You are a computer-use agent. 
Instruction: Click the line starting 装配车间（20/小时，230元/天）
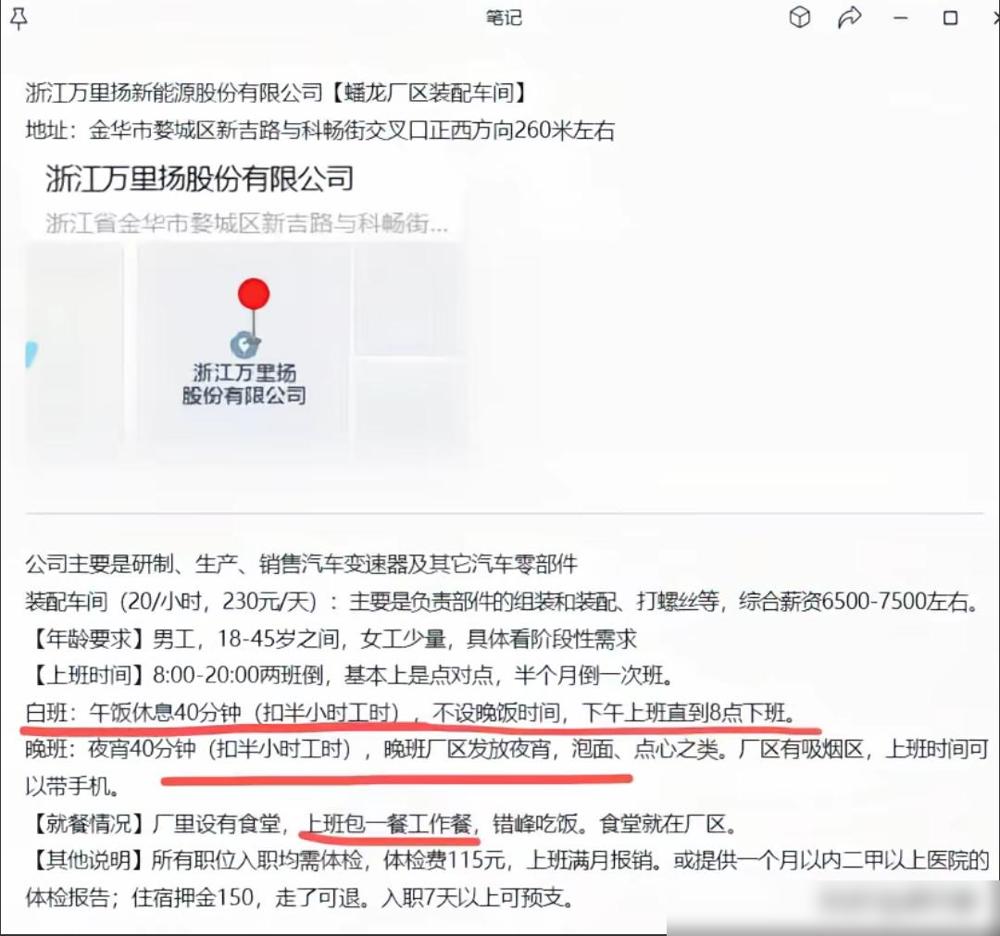pyautogui.click(x=503, y=601)
